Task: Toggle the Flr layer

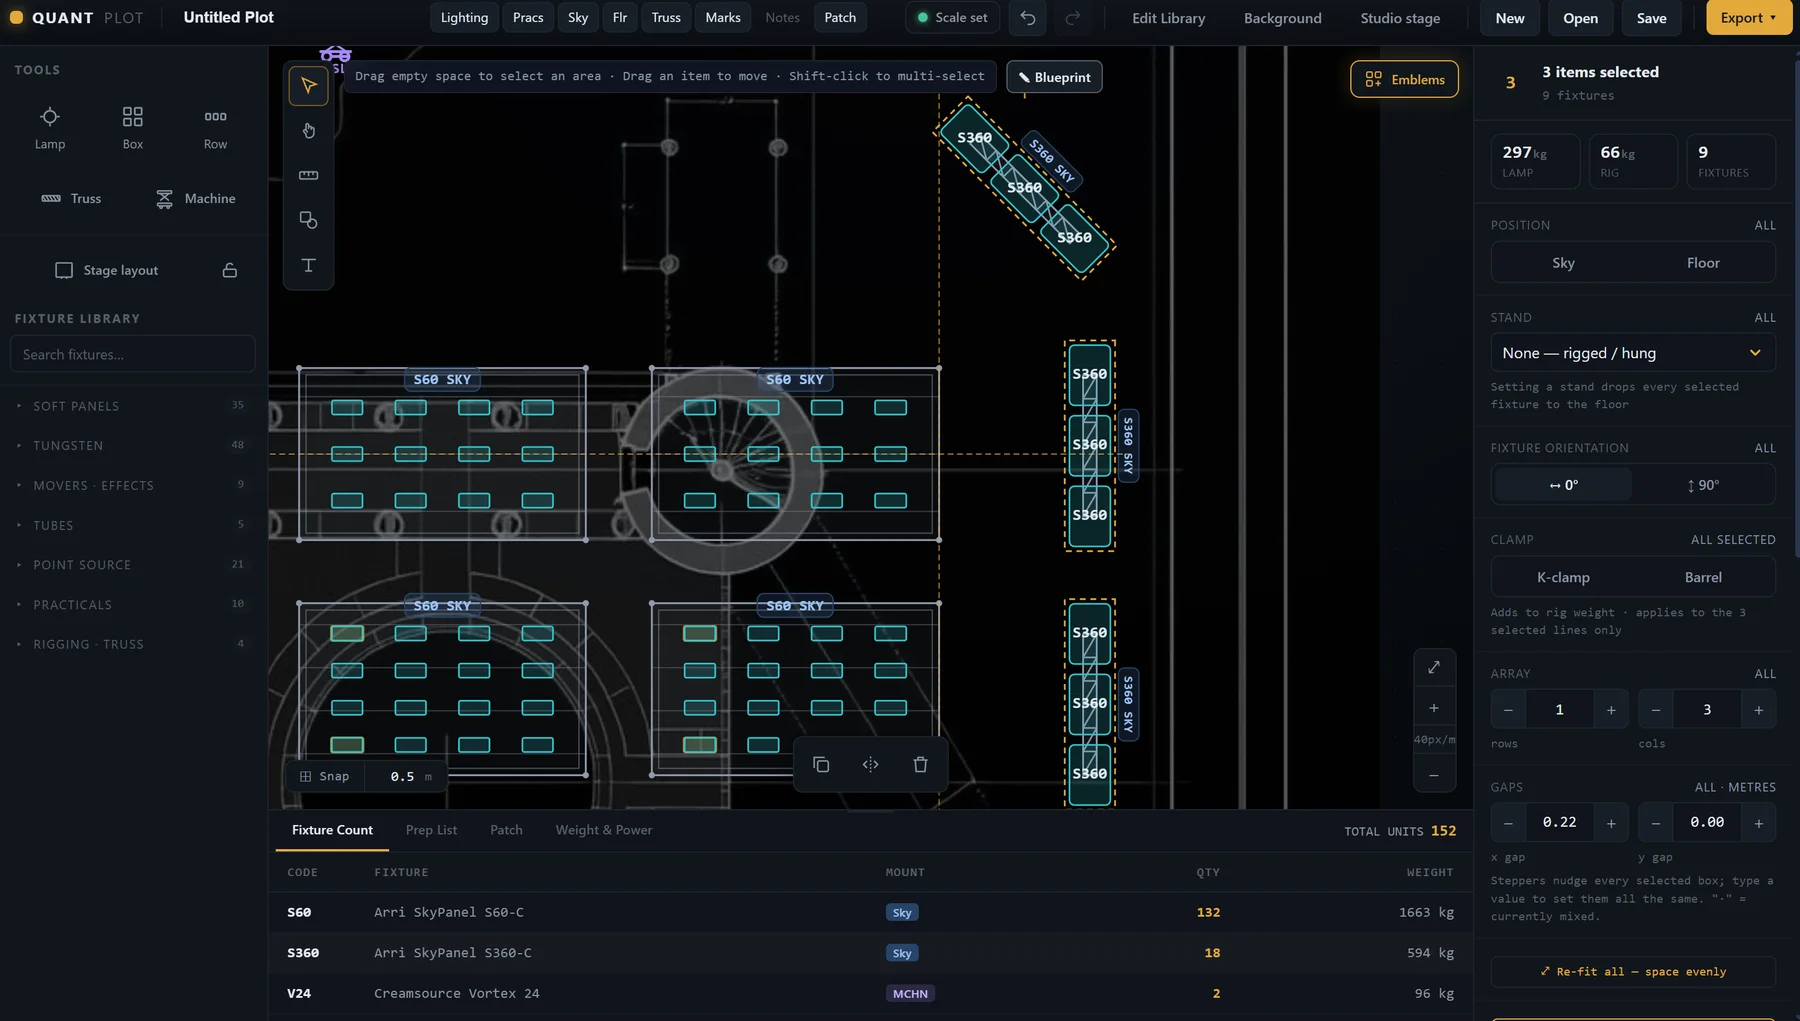Action: pyautogui.click(x=620, y=18)
